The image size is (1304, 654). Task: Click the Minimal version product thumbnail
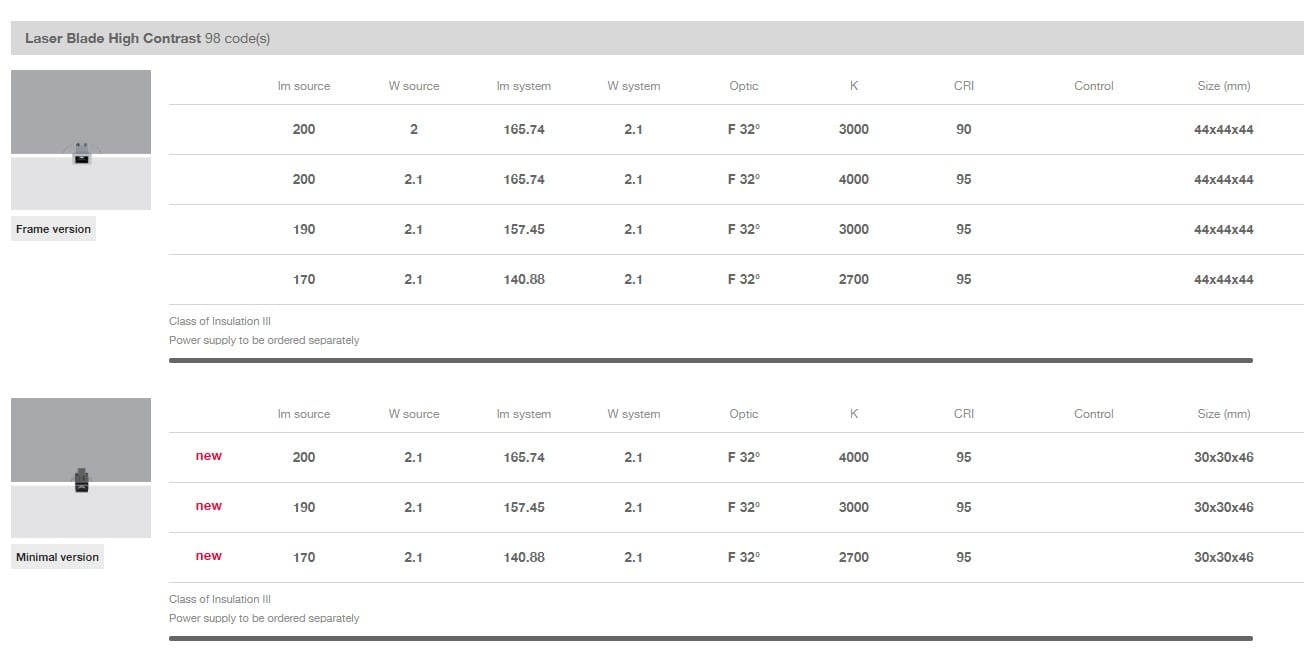pyautogui.click(x=81, y=468)
